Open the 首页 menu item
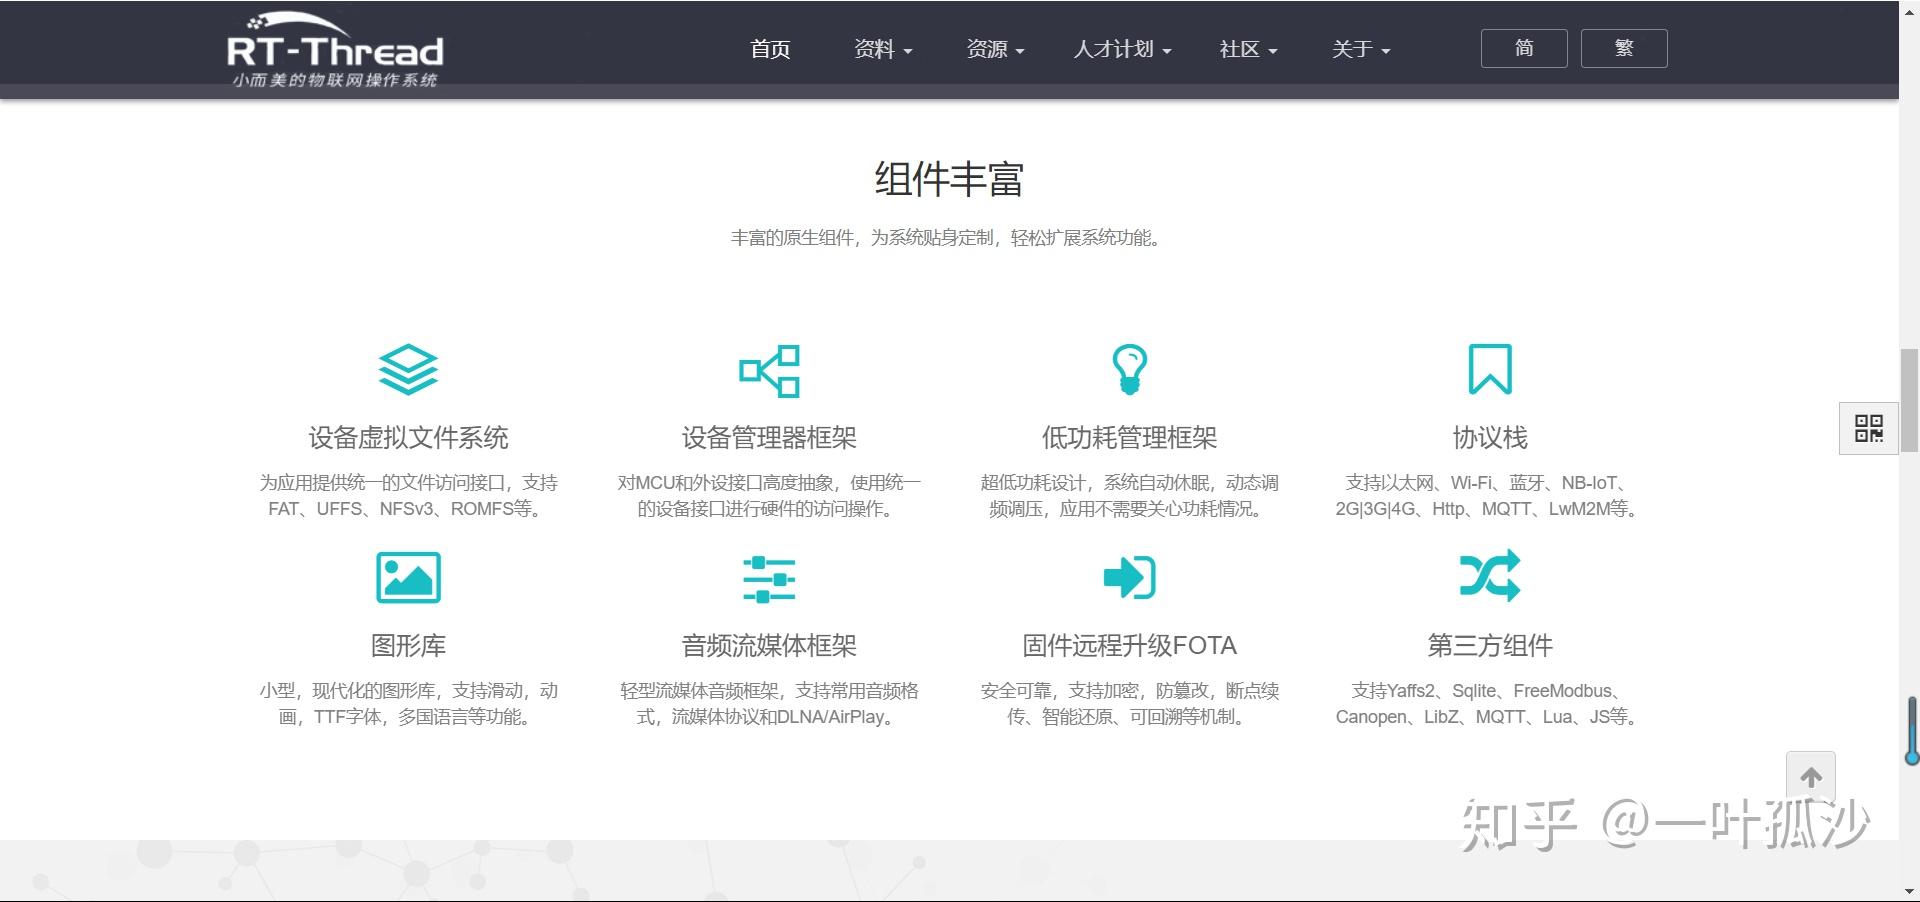Image resolution: width=1920 pixels, height=902 pixels. coord(770,50)
